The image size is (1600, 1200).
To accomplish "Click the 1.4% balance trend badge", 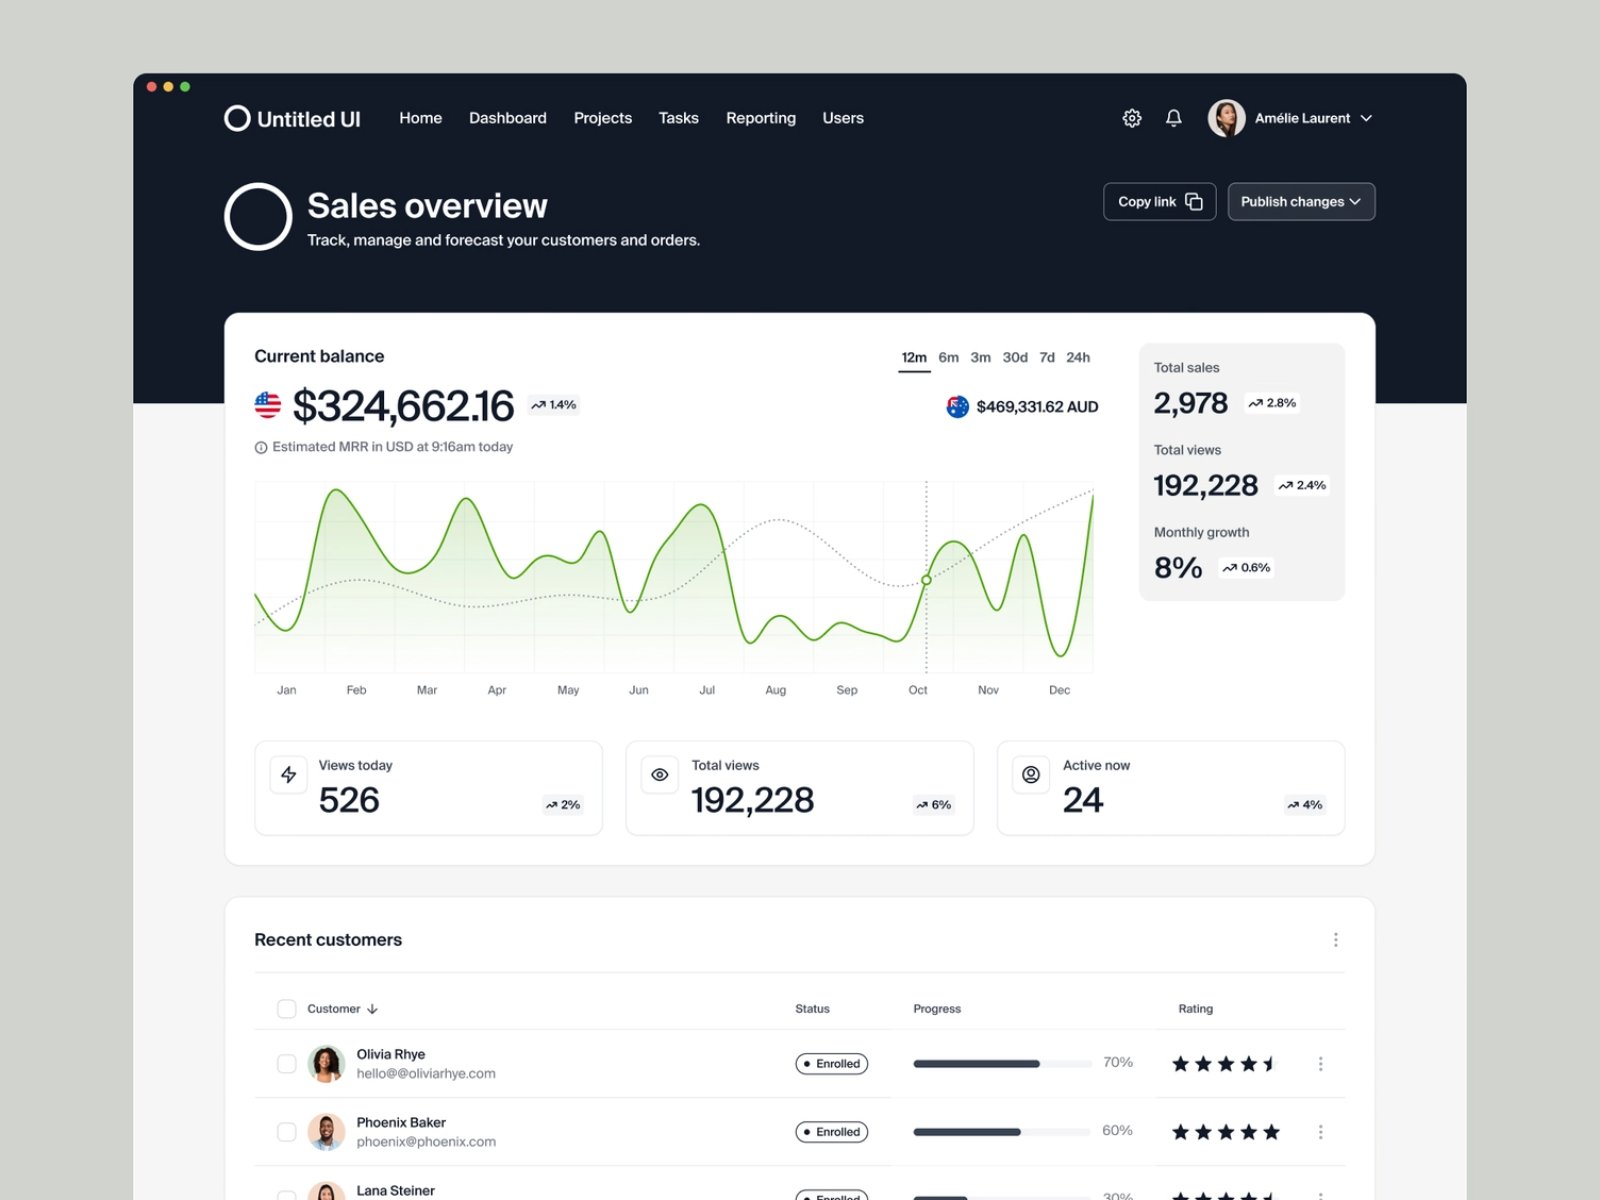I will point(554,405).
